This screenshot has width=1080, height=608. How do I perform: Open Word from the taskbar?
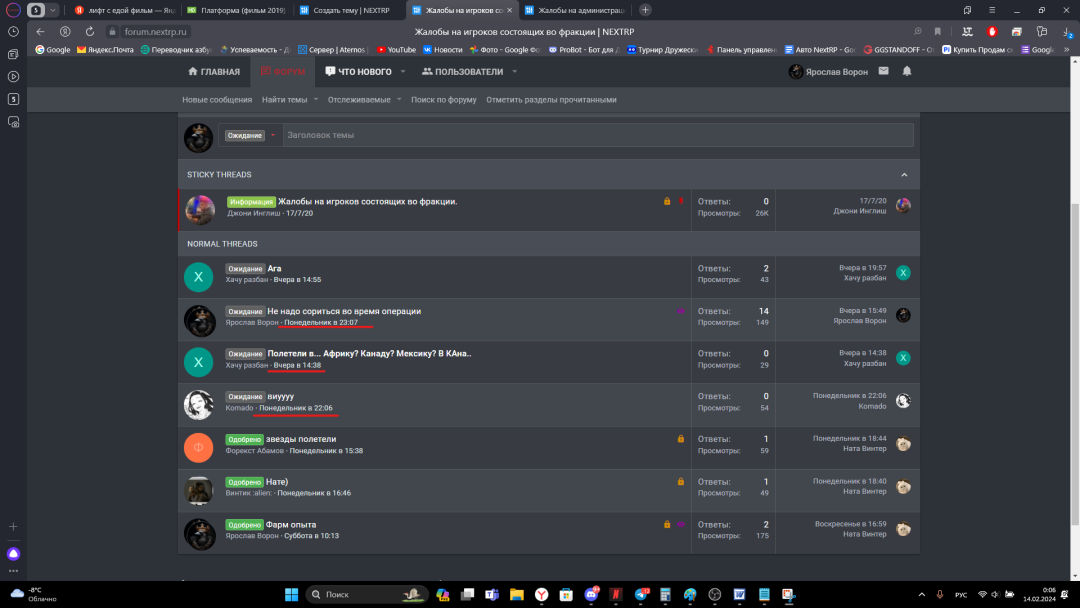739,594
